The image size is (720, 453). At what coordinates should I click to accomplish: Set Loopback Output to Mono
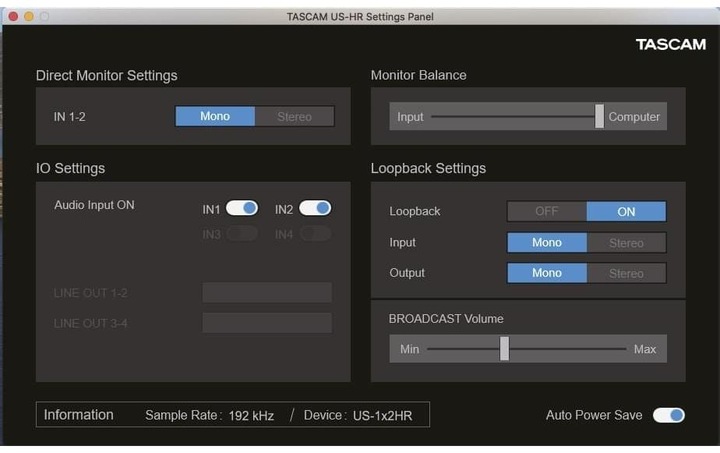tap(547, 273)
